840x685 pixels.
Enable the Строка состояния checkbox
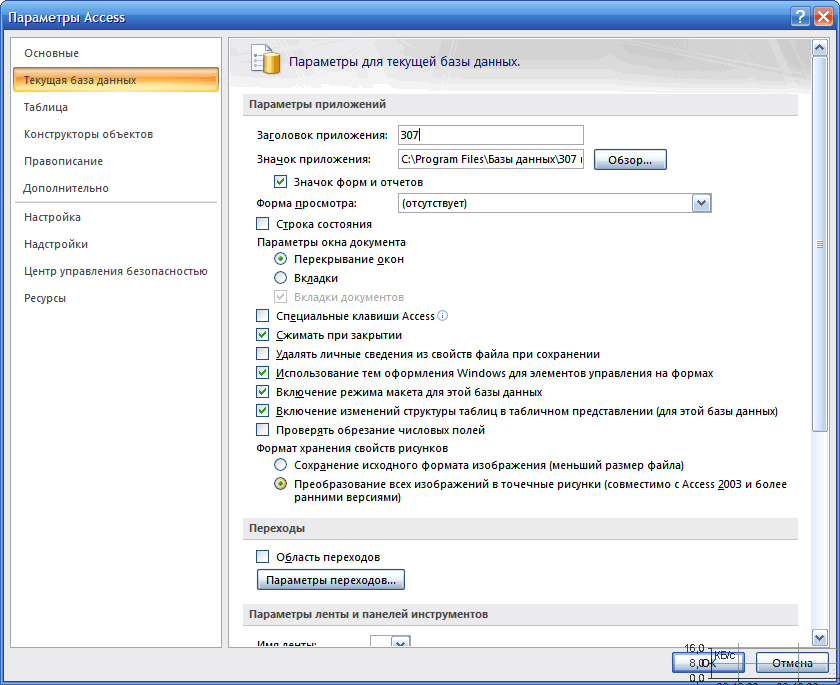coord(262,223)
